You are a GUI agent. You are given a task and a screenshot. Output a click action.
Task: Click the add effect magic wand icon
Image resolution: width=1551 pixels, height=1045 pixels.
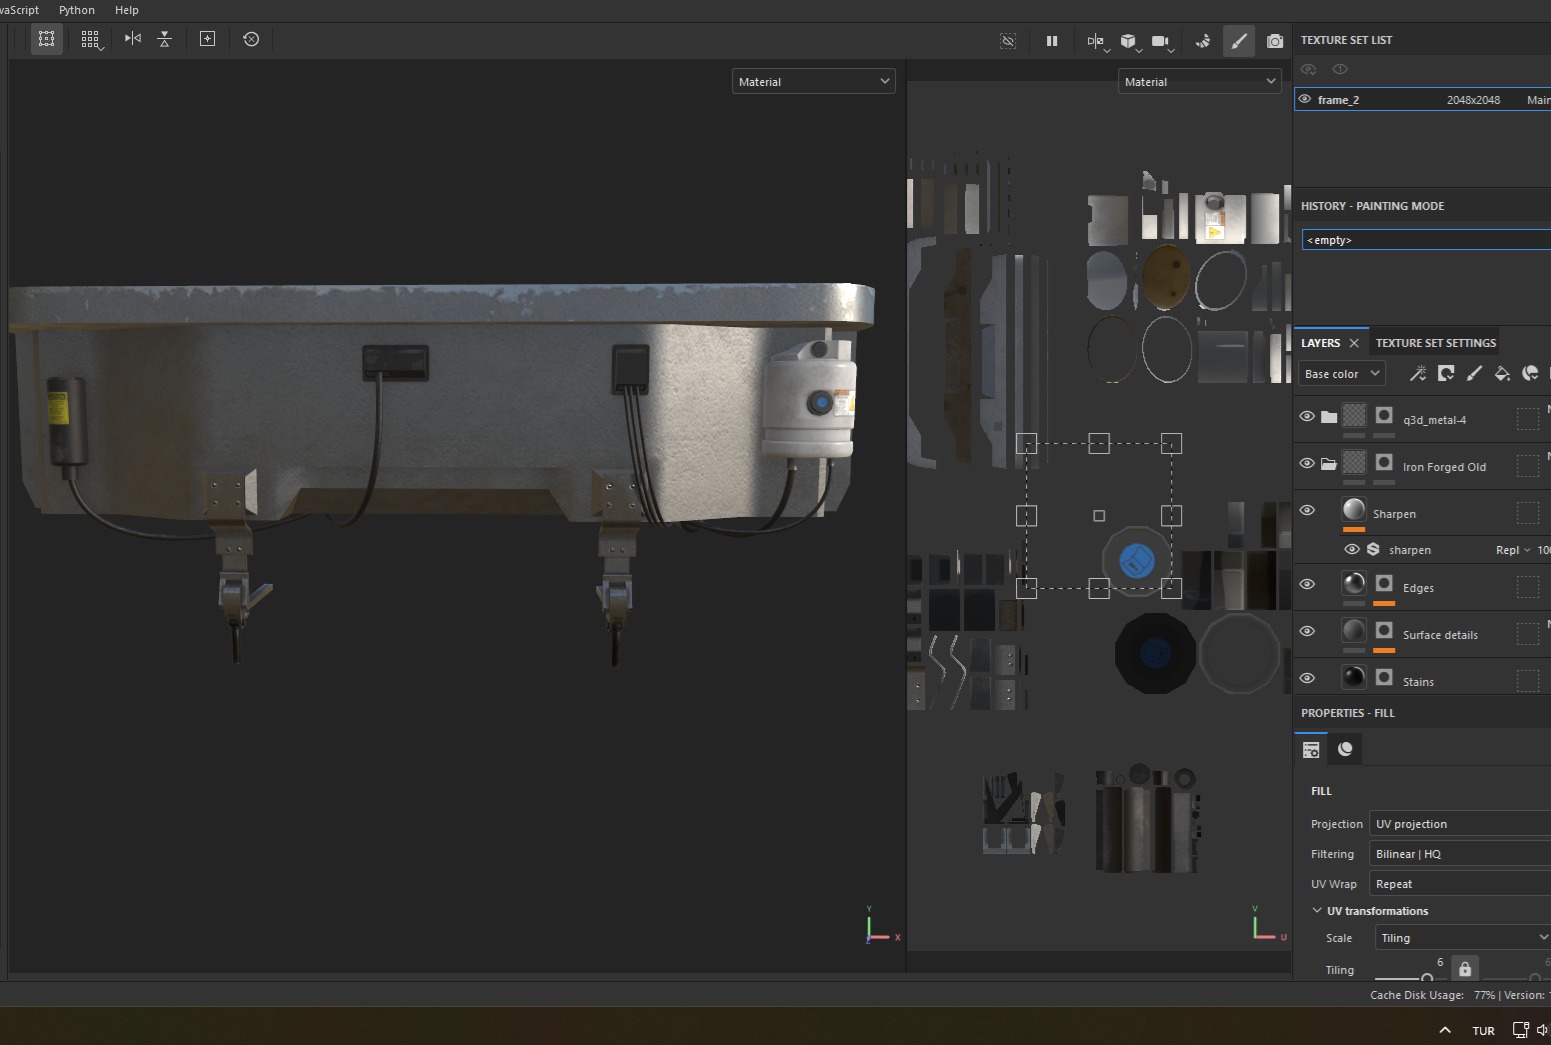click(1417, 373)
